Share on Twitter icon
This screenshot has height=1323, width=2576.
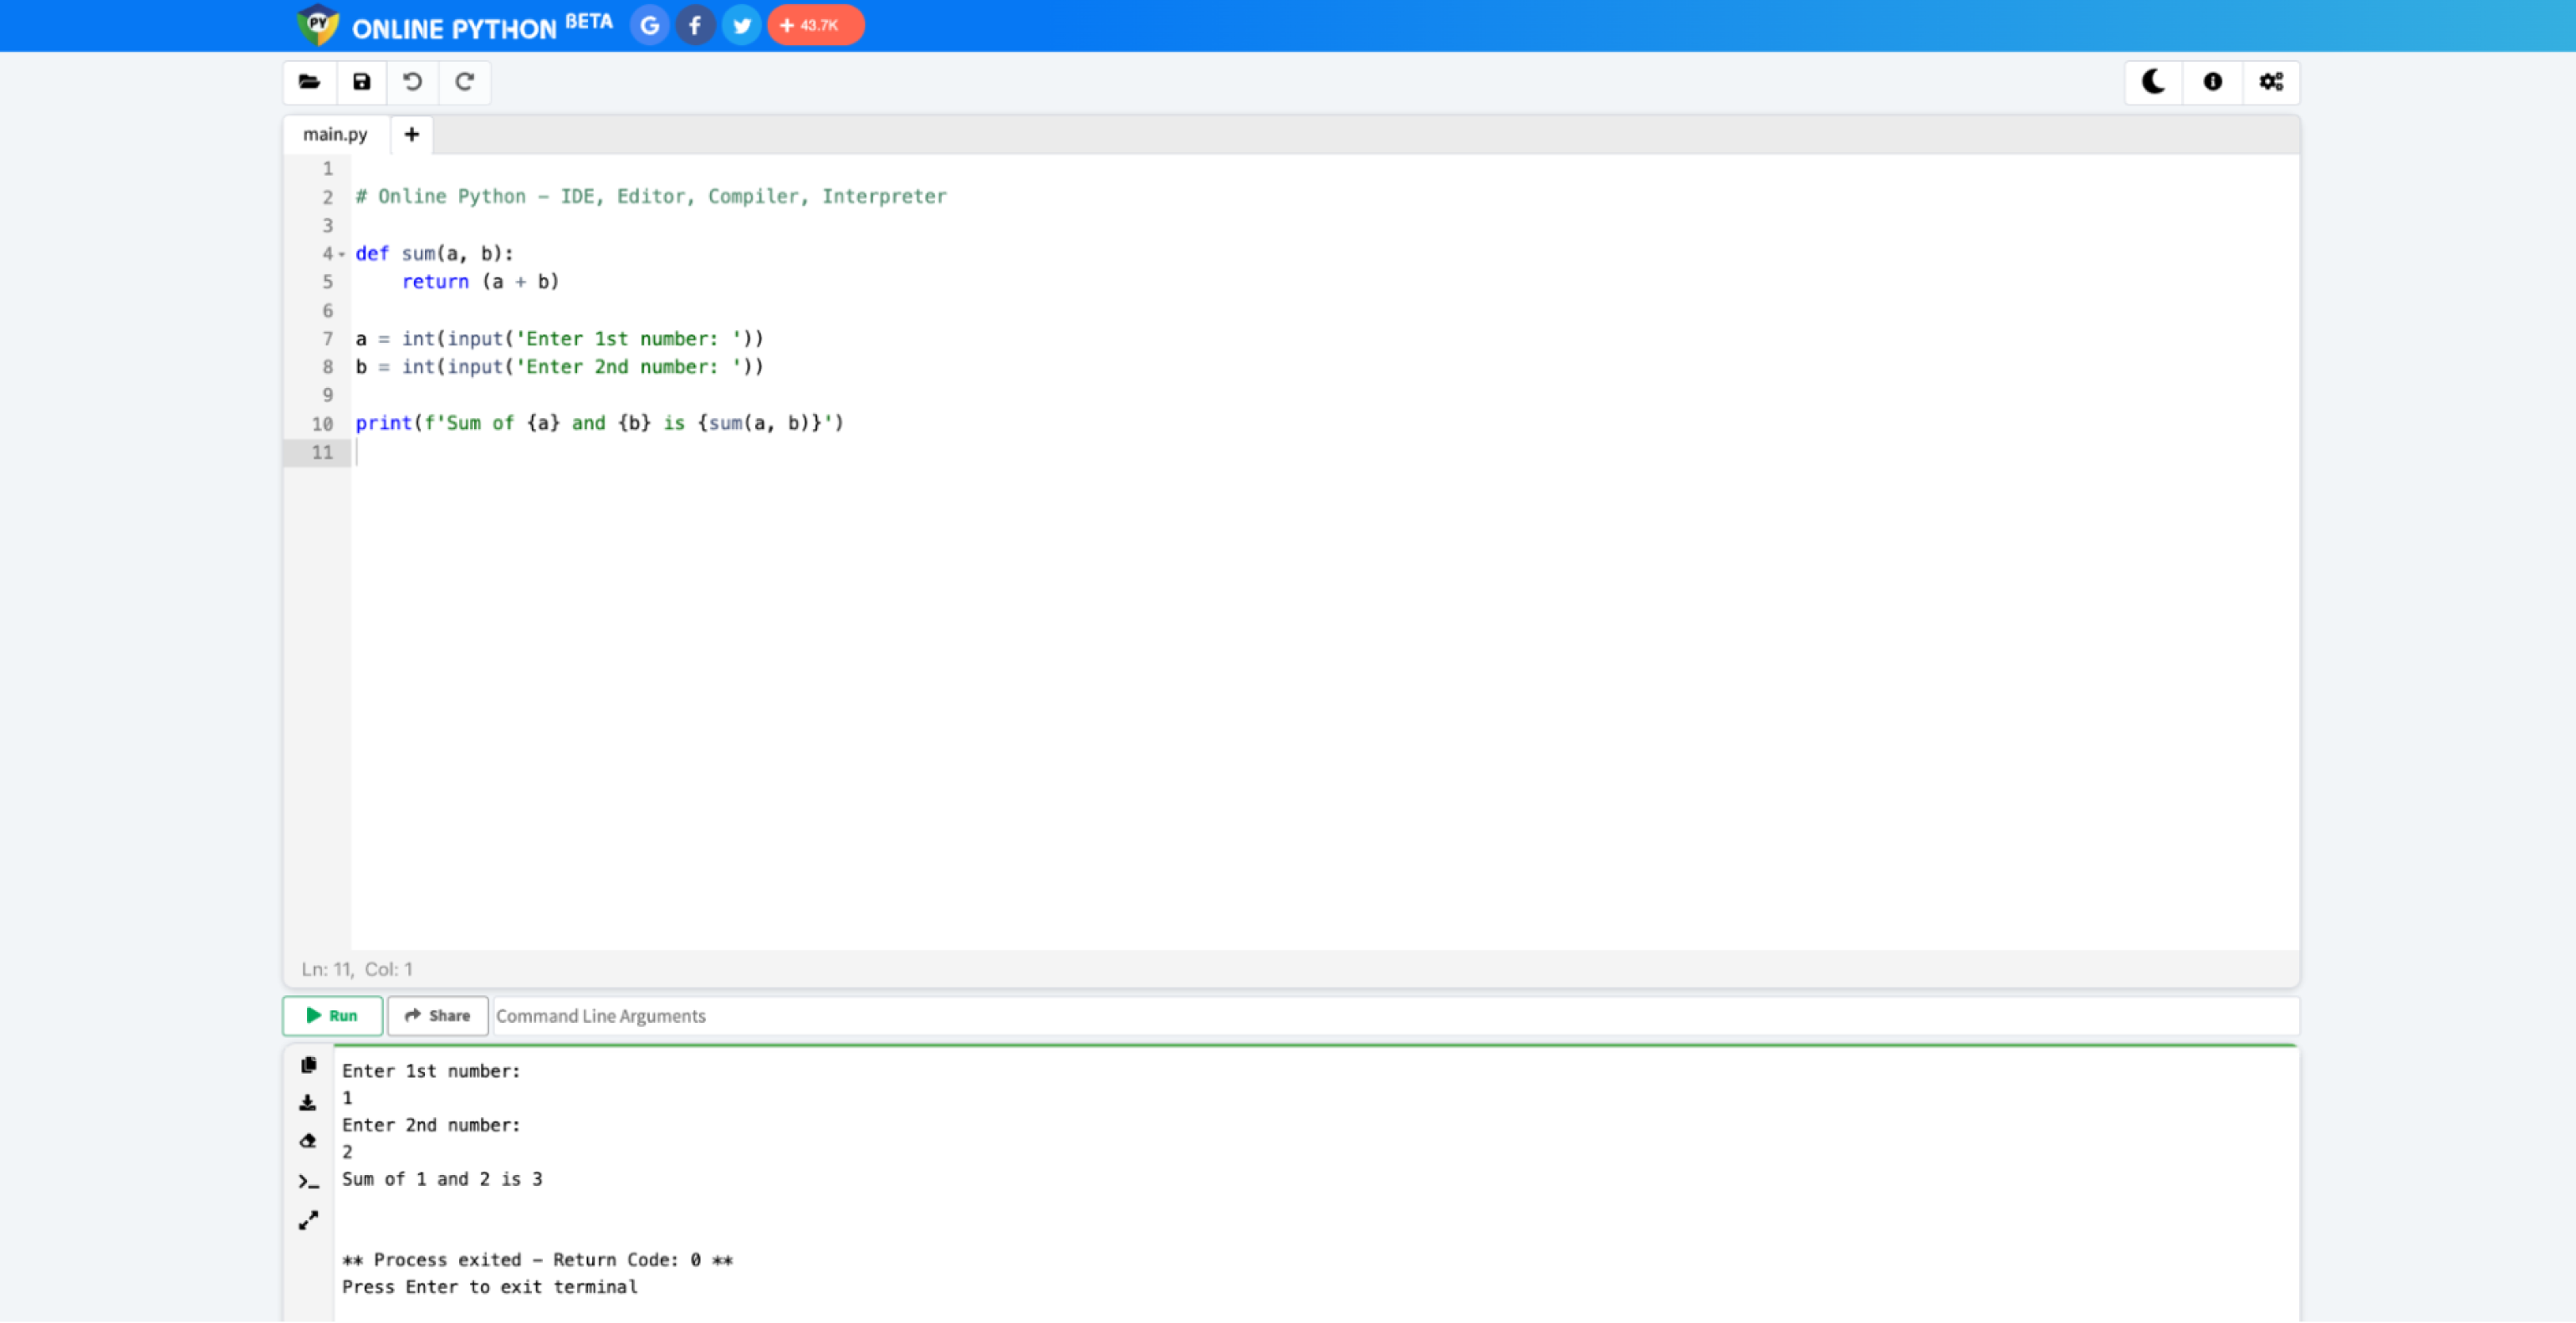pos(741,25)
